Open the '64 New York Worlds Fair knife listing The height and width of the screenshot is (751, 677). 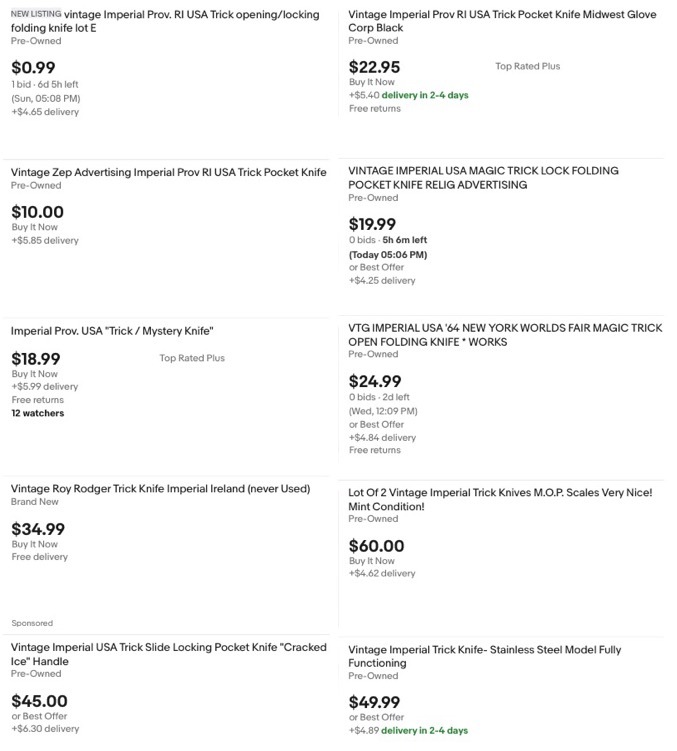click(x=505, y=335)
